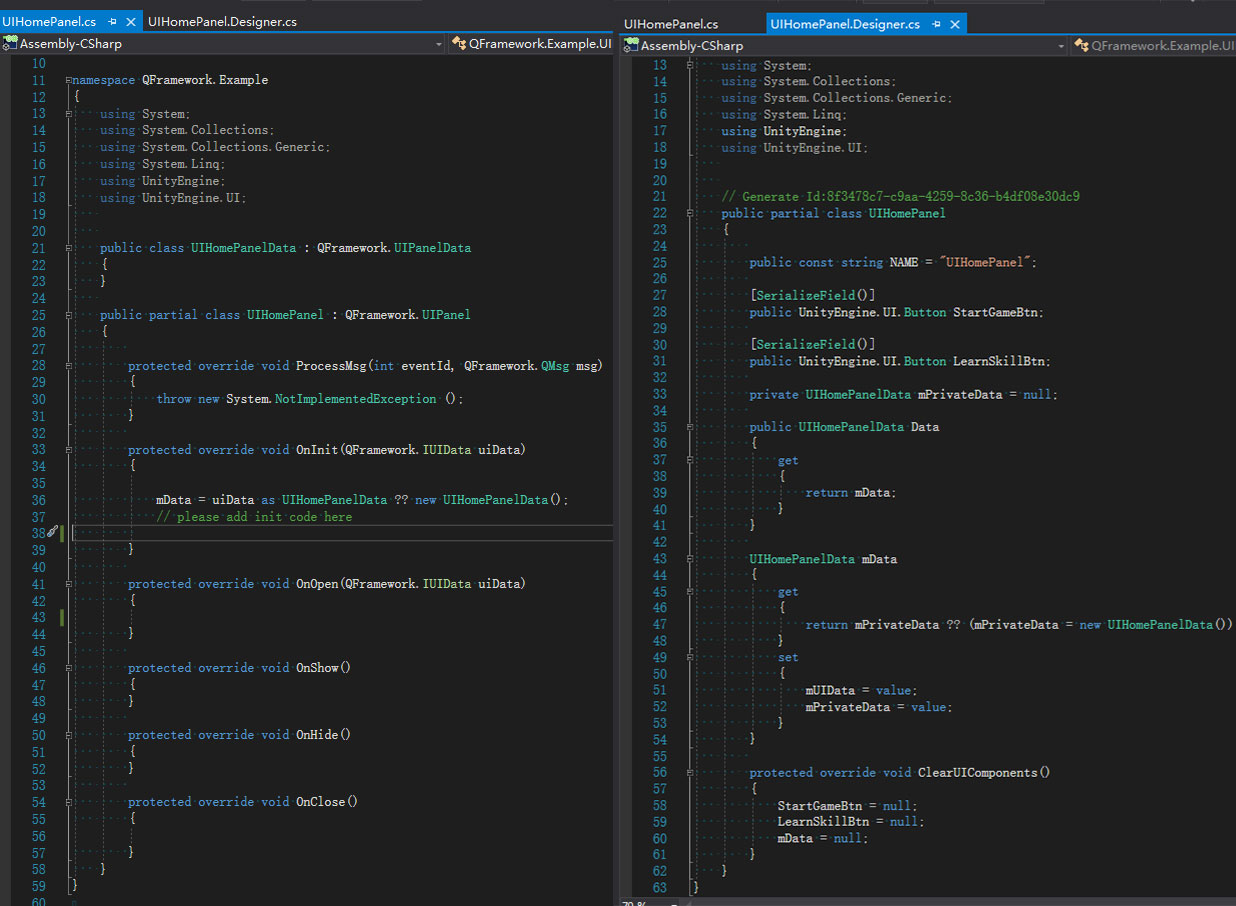Collapse the namespace QFramework.Example block
Screen dimensions: 1236x906
67,80
